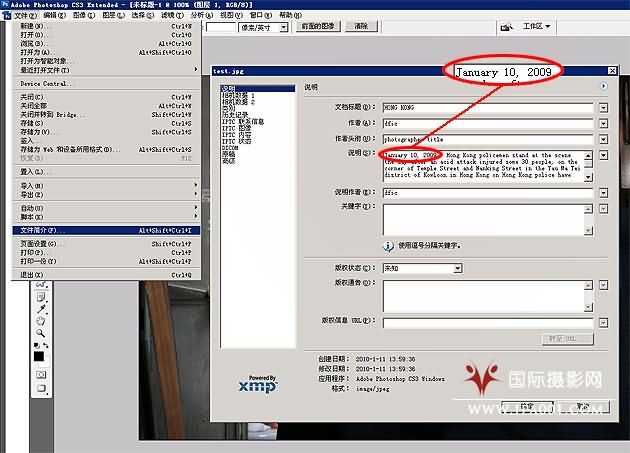This screenshot has width=630, height=453.
Task: Expand the 最近打开文件 submenu
Action: pyautogui.click(x=106, y=70)
